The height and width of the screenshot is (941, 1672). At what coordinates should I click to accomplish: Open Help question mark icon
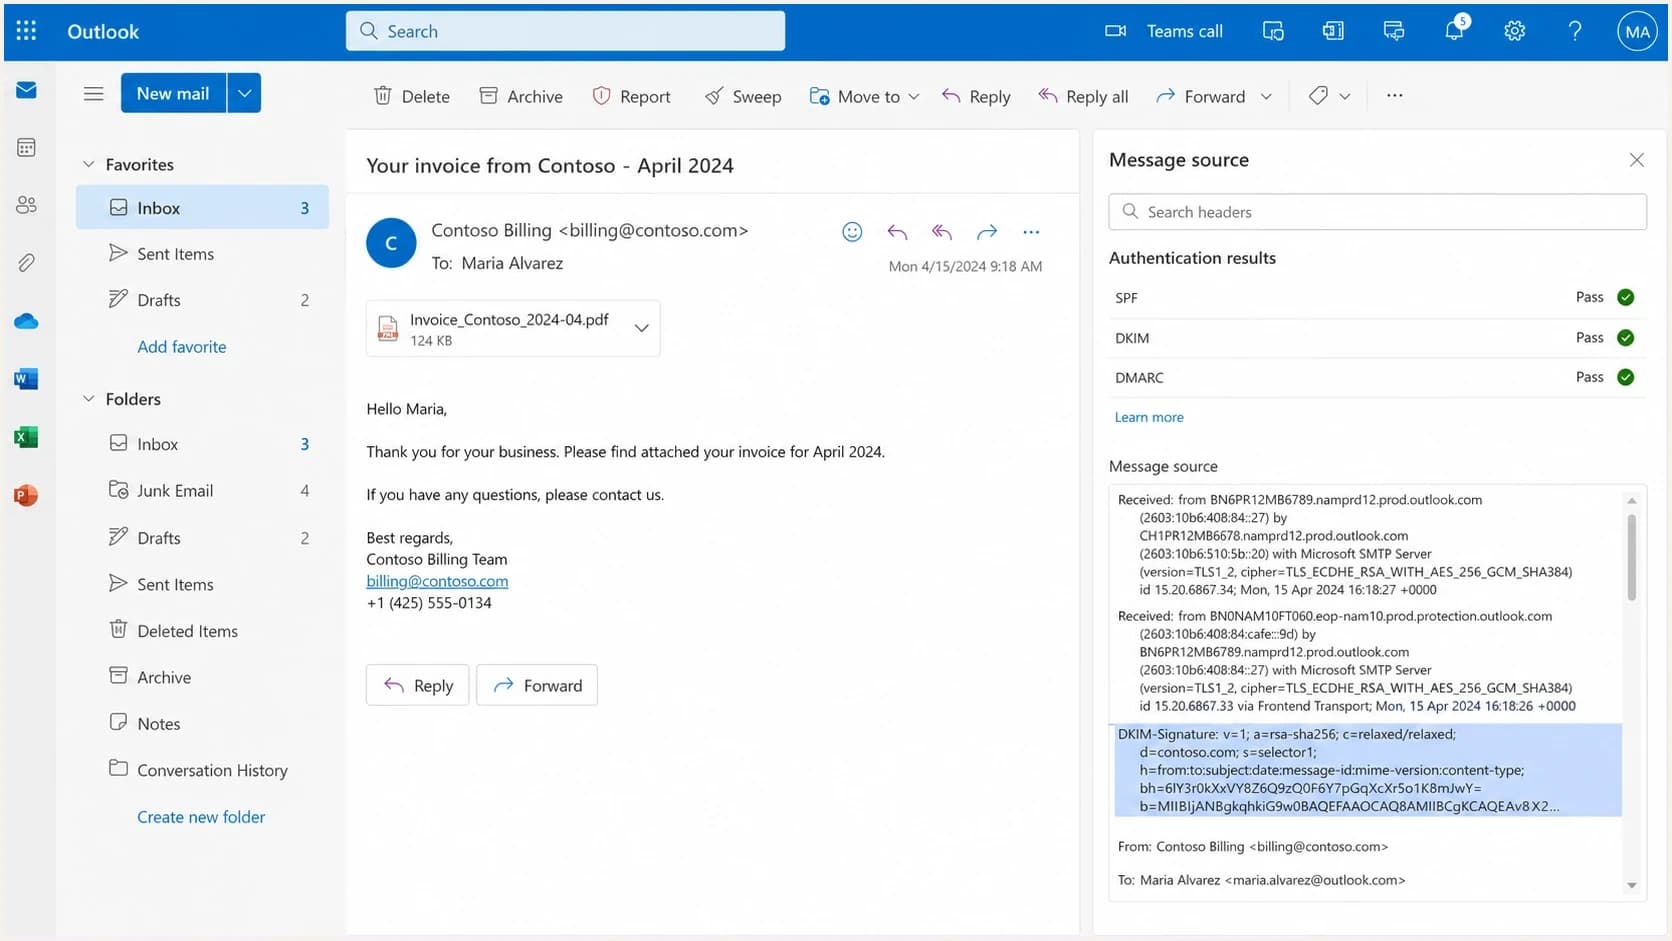[x=1575, y=31]
